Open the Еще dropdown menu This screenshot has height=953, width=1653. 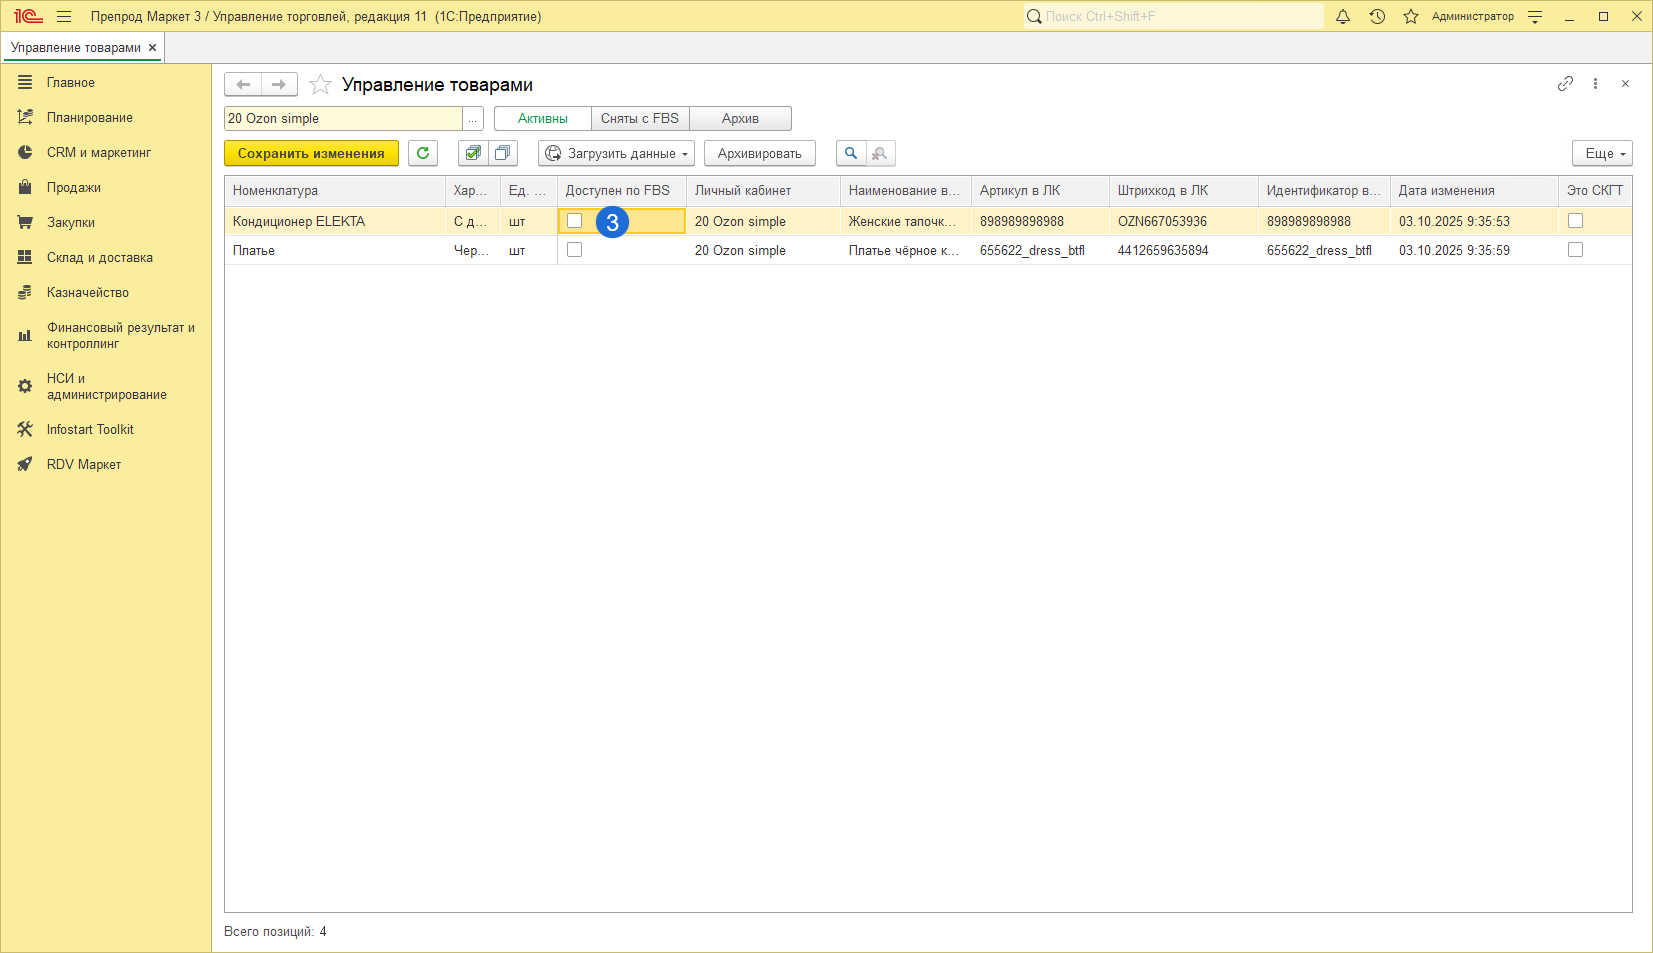pos(1602,153)
